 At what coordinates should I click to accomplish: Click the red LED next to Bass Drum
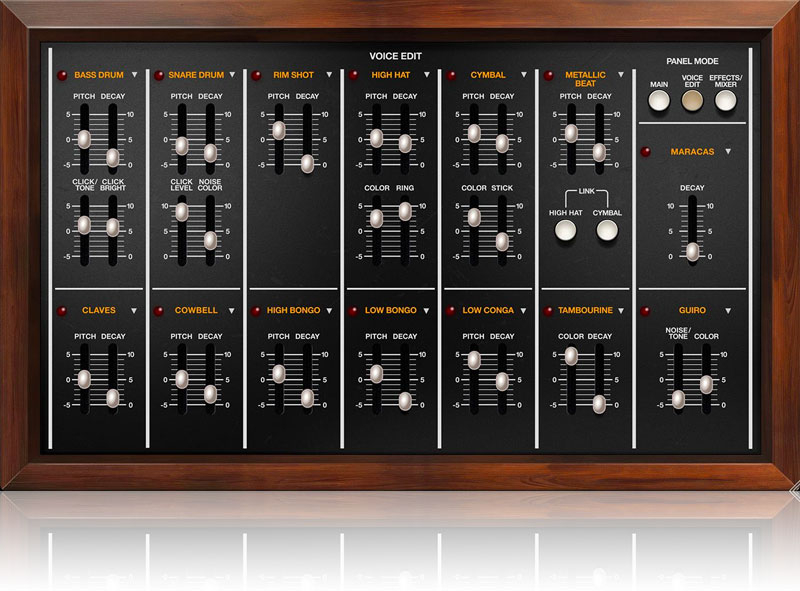[x=62, y=75]
